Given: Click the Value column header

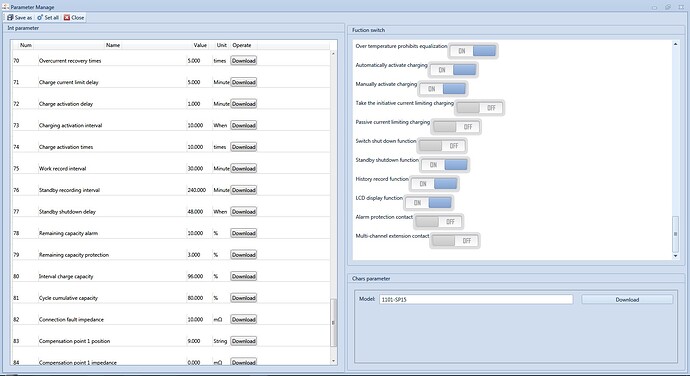Looking at the screenshot, I should (x=200, y=45).
